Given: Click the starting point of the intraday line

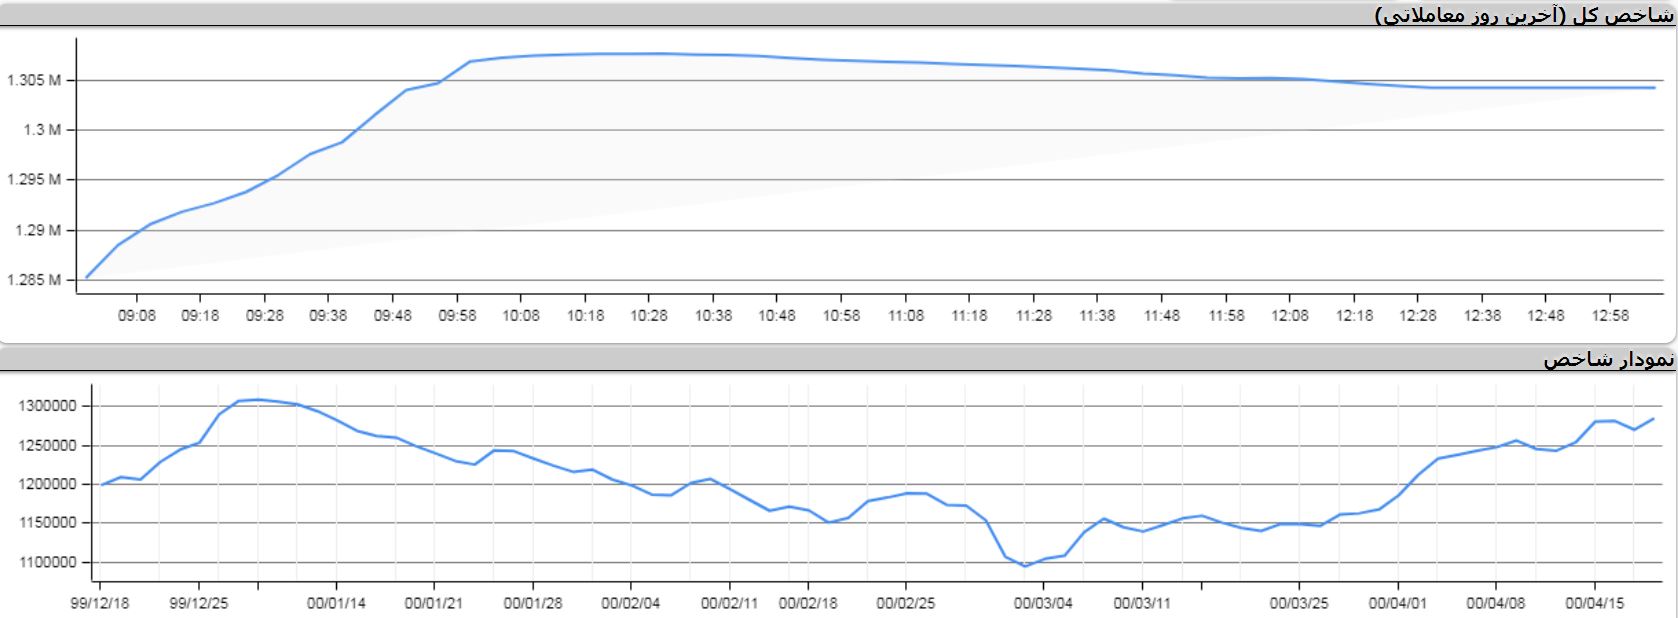Looking at the screenshot, I should pyautogui.click(x=87, y=277).
